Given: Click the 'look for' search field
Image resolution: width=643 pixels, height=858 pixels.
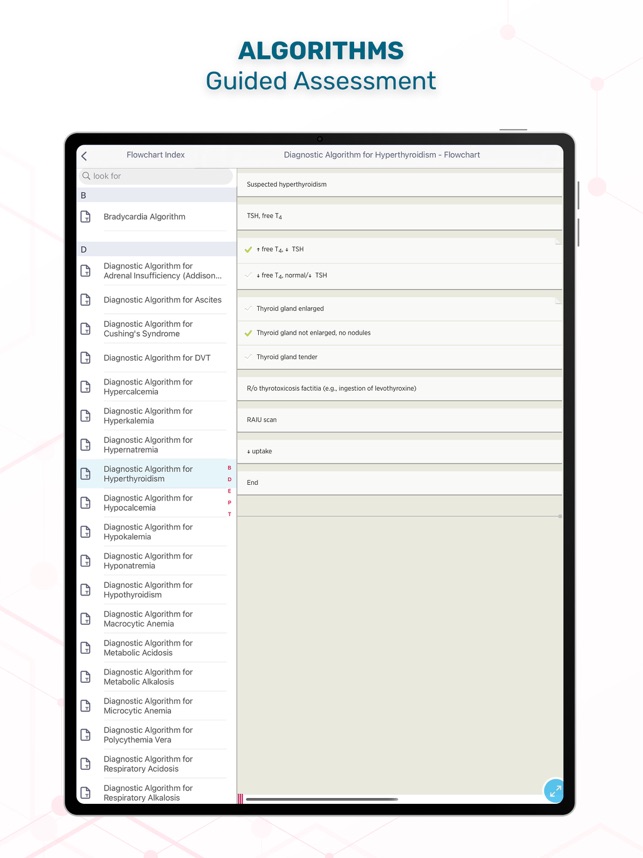Looking at the screenshot, I should point(157,176).
